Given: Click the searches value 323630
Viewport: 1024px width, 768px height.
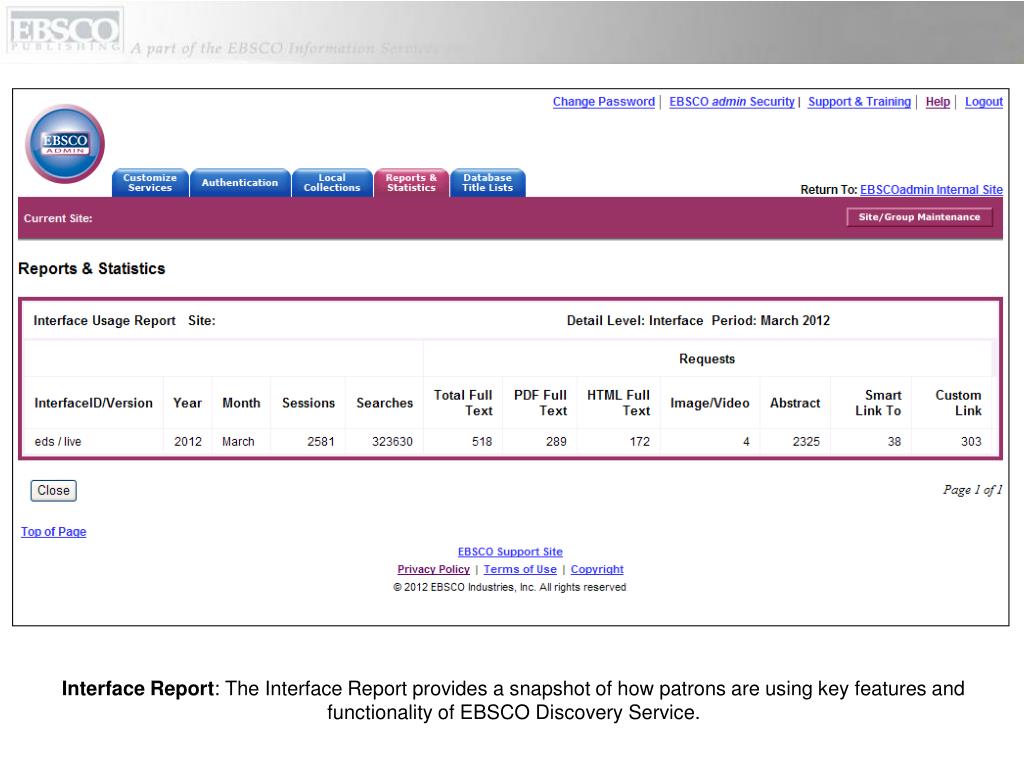Looking at the screenshot, I should [x=392, y=441].
